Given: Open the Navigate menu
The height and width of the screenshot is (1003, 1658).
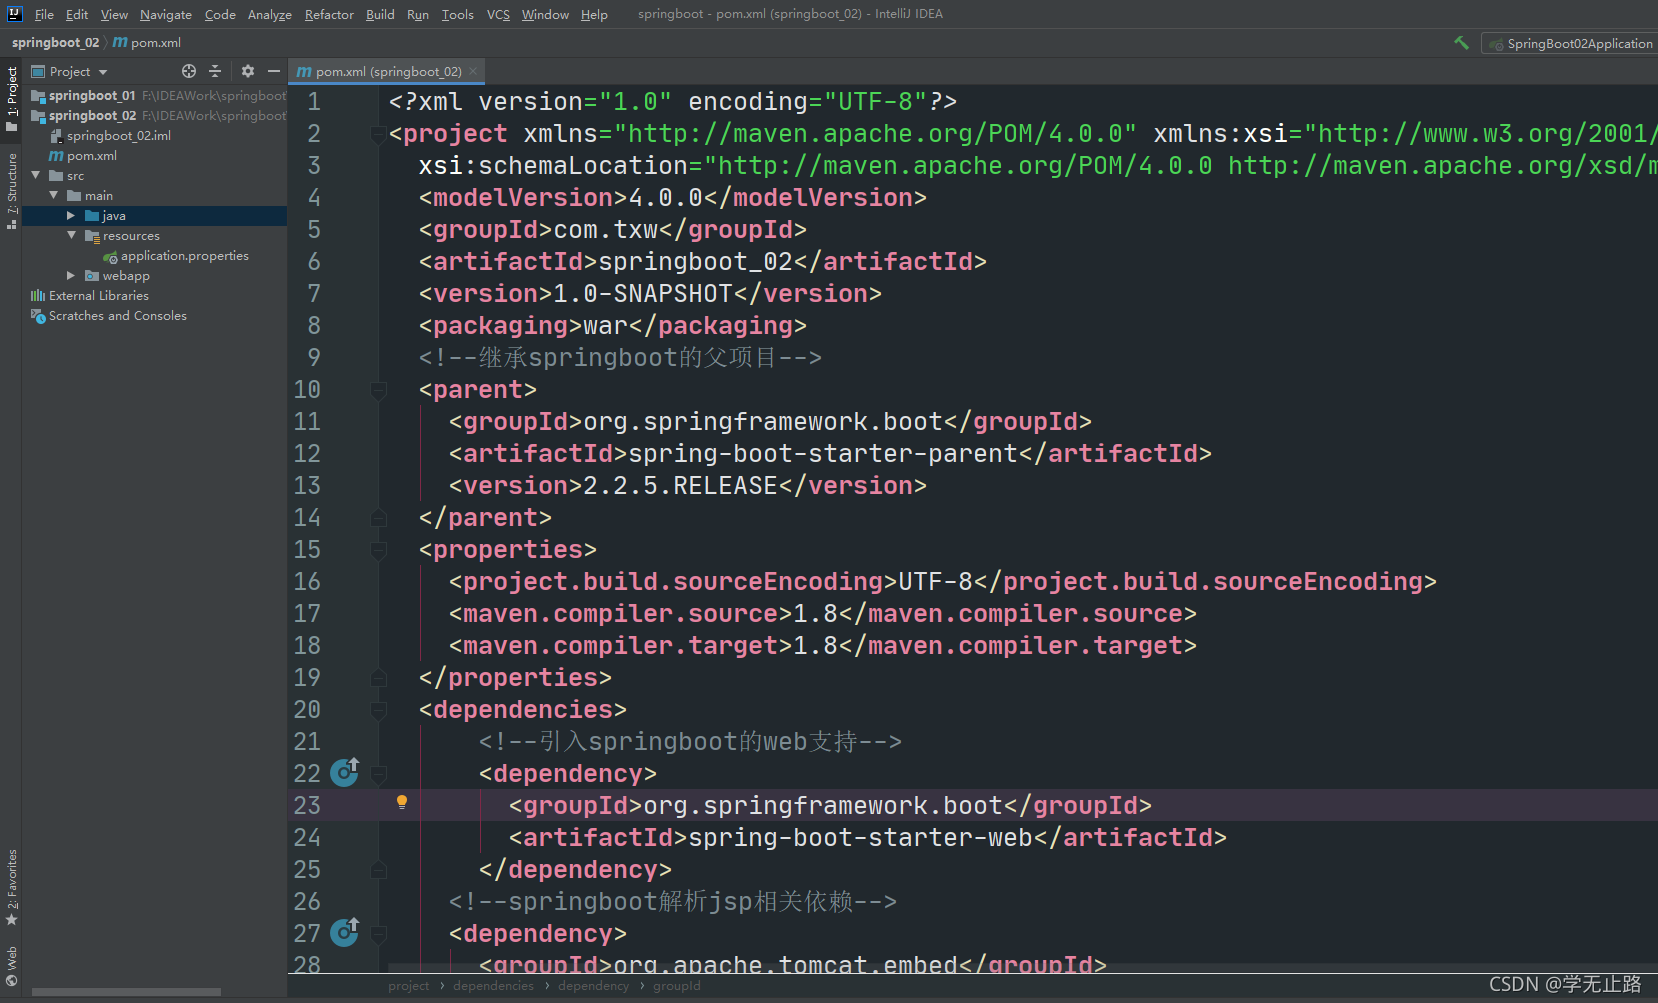Looking at the screenshot, I should pos(166,15).
